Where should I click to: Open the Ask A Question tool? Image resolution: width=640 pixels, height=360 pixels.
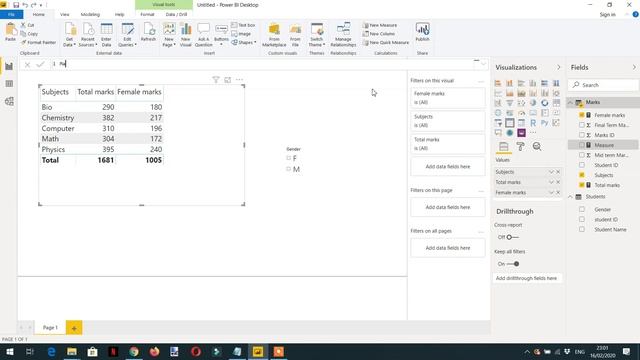coord(203,34)
